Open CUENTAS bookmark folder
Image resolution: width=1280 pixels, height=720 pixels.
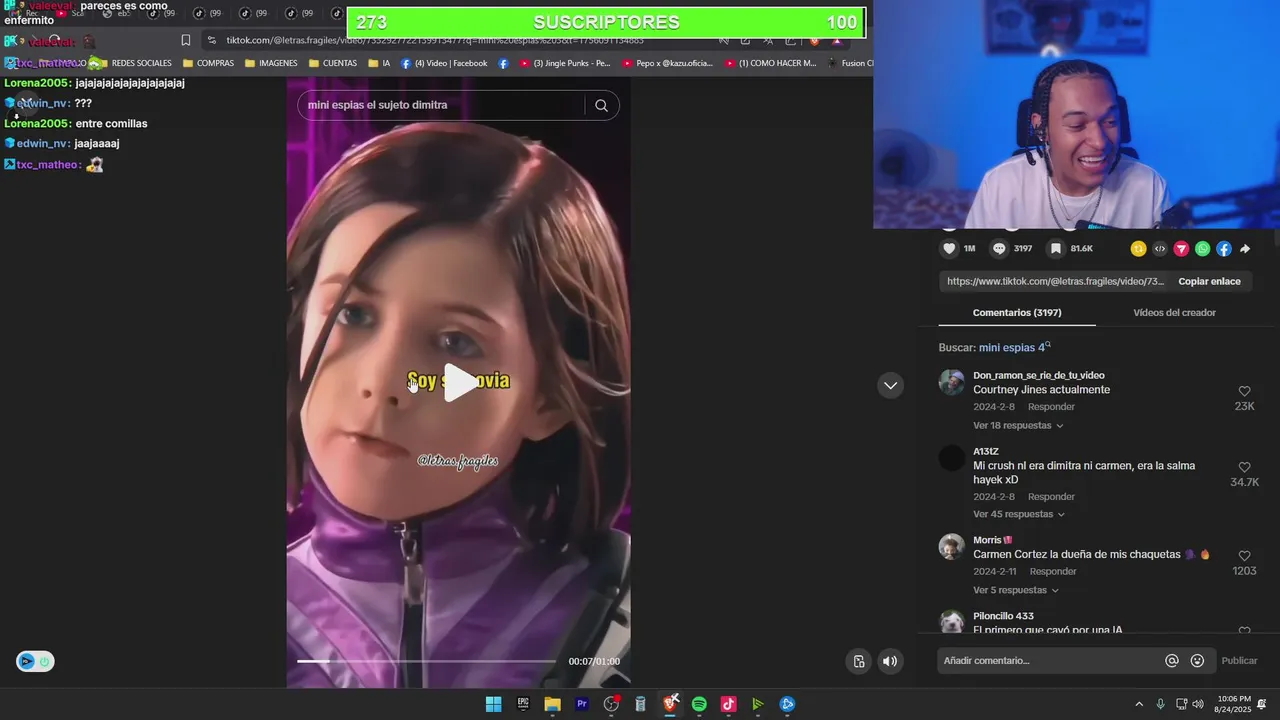tap(333, 63)
